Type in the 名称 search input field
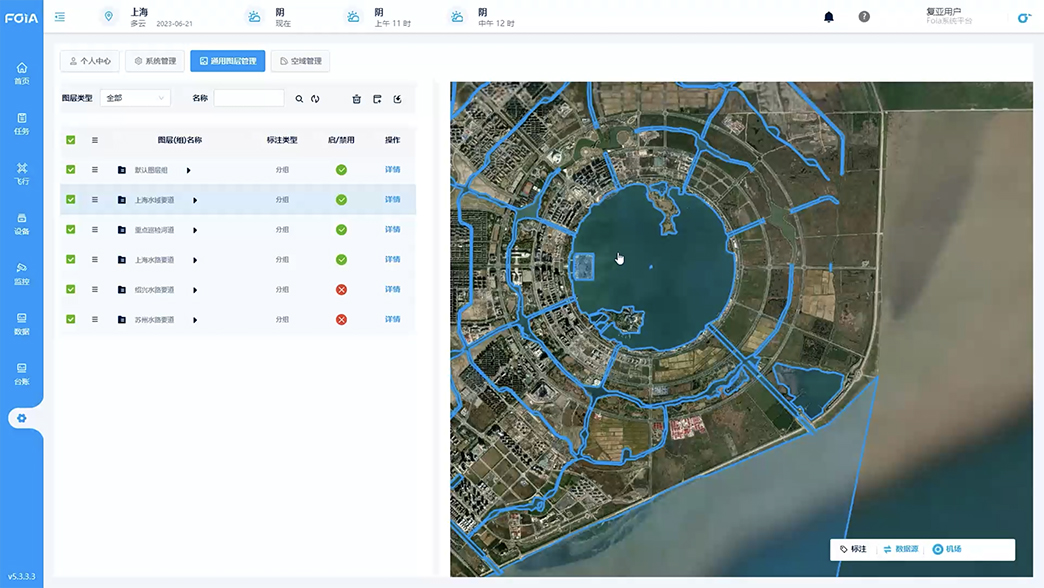1044x588 pixels. tap(248, 97)
